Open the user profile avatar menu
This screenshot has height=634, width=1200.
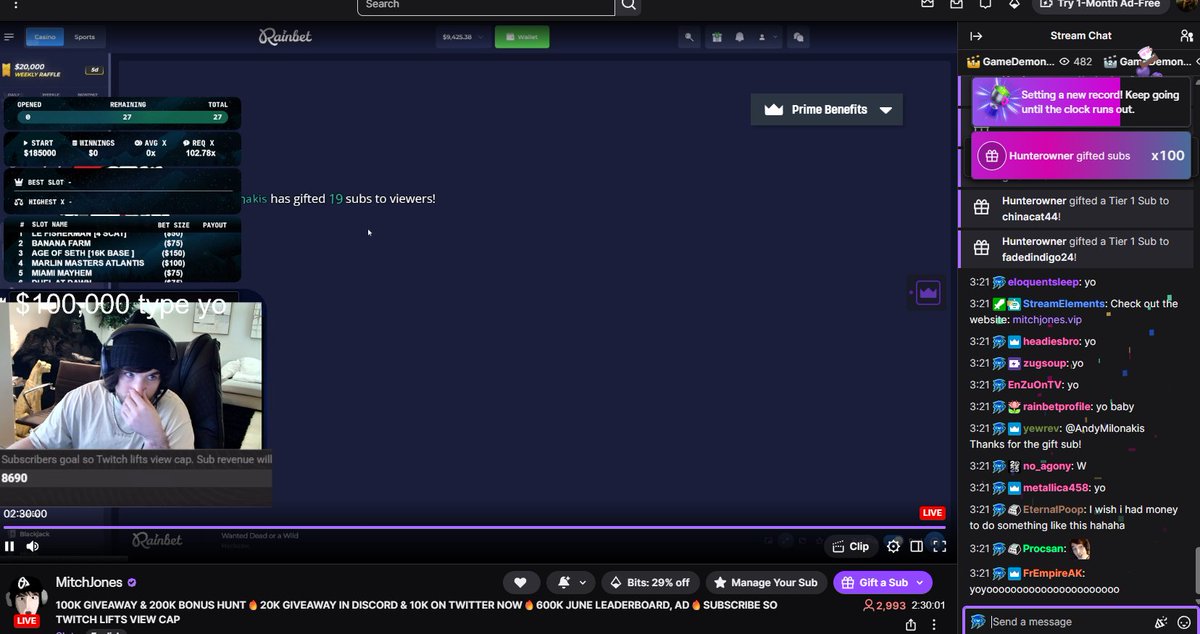(1185, 4)
